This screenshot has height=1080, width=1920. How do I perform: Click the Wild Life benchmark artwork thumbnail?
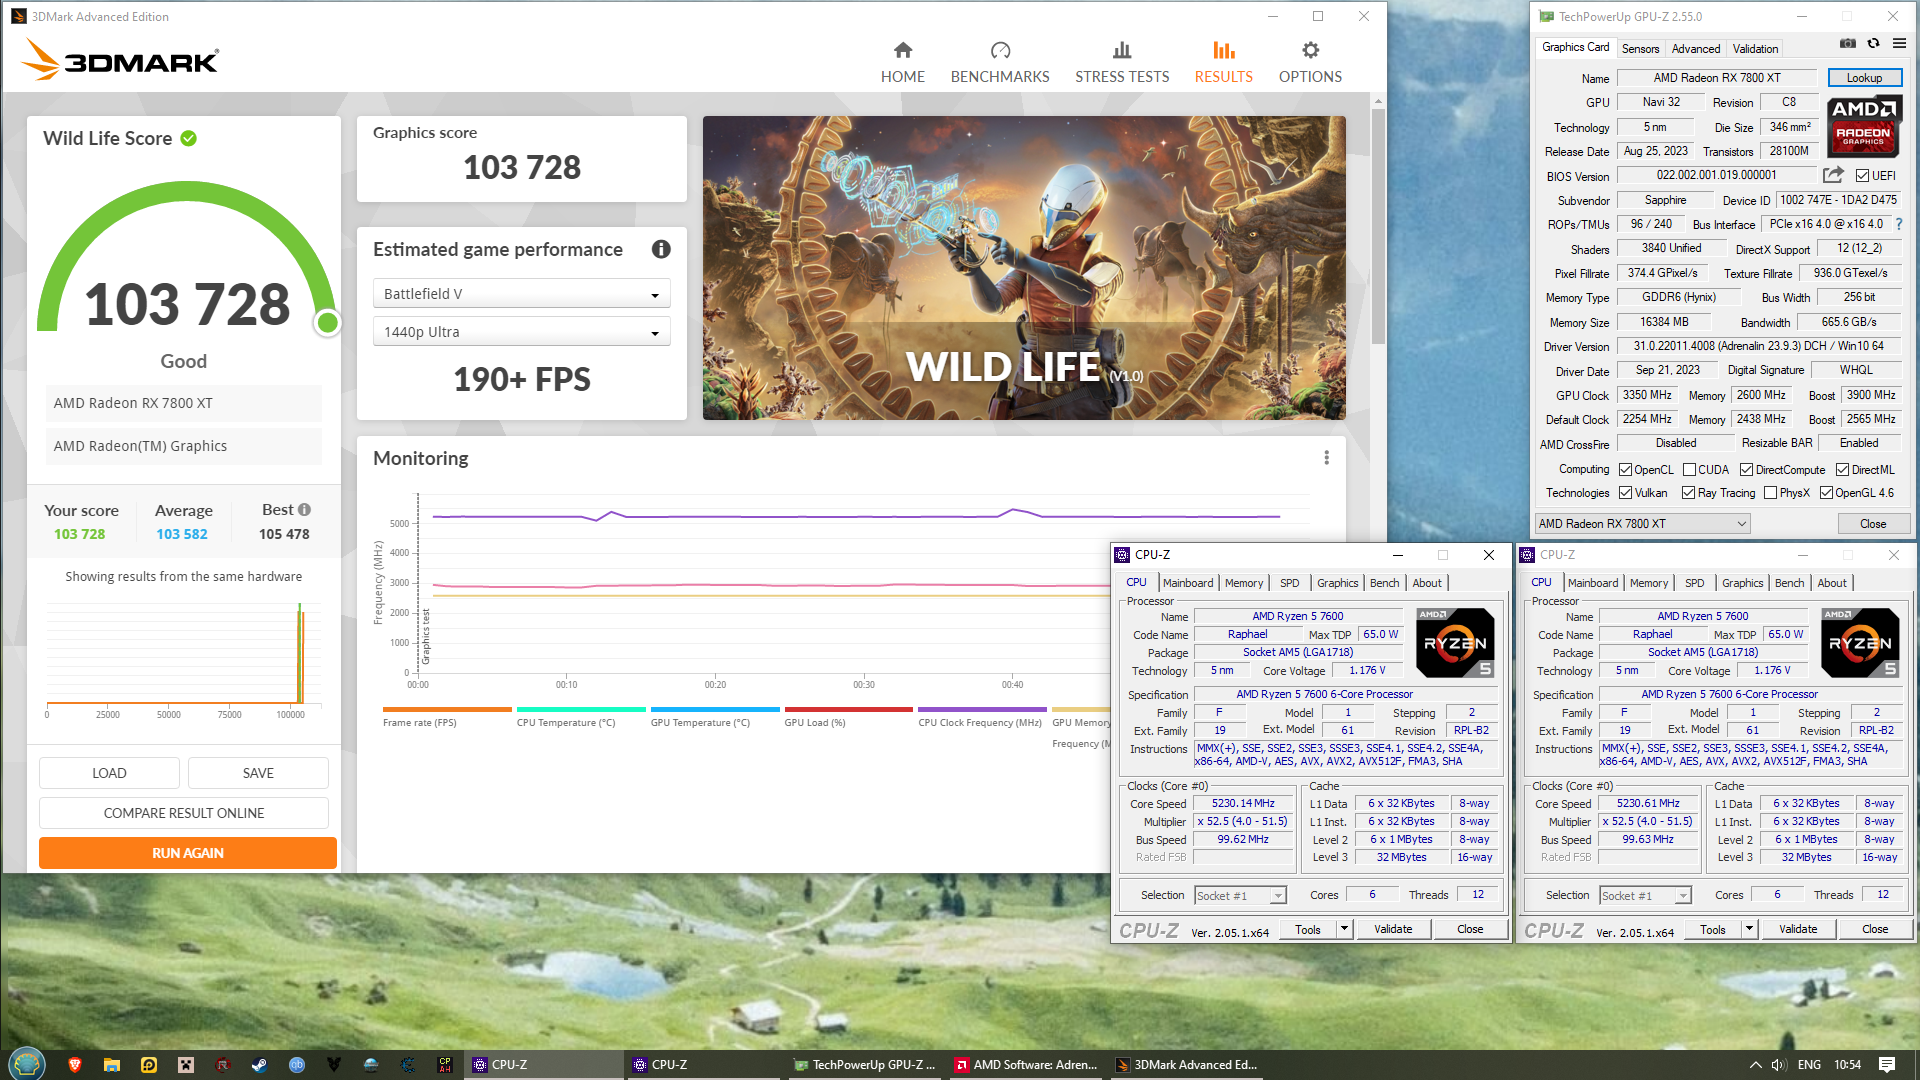[x=1024, y=268]
